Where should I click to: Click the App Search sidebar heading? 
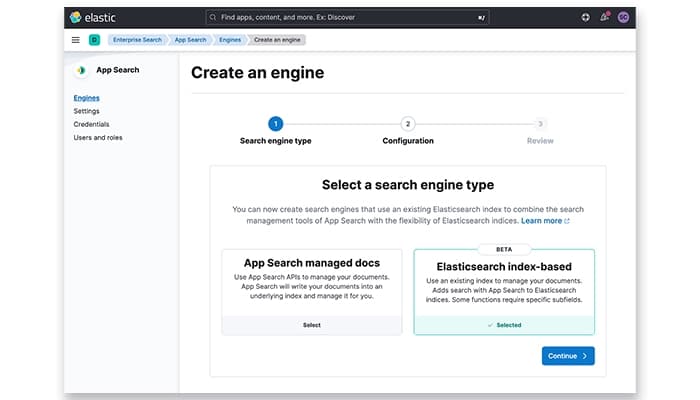coord(118,70)
